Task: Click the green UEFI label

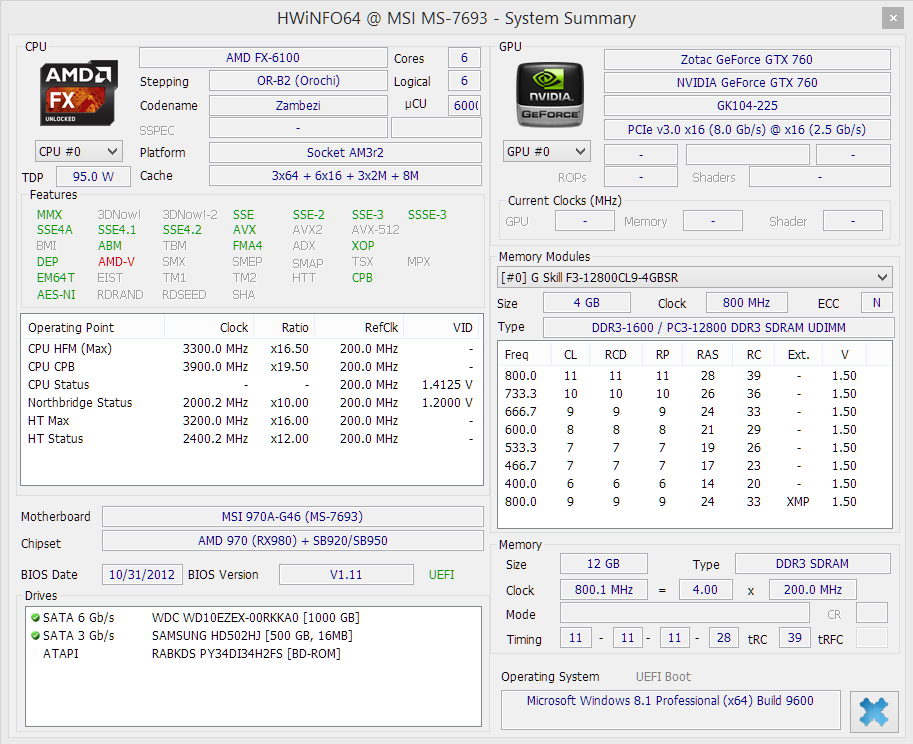Action: (x=441, y=575)
